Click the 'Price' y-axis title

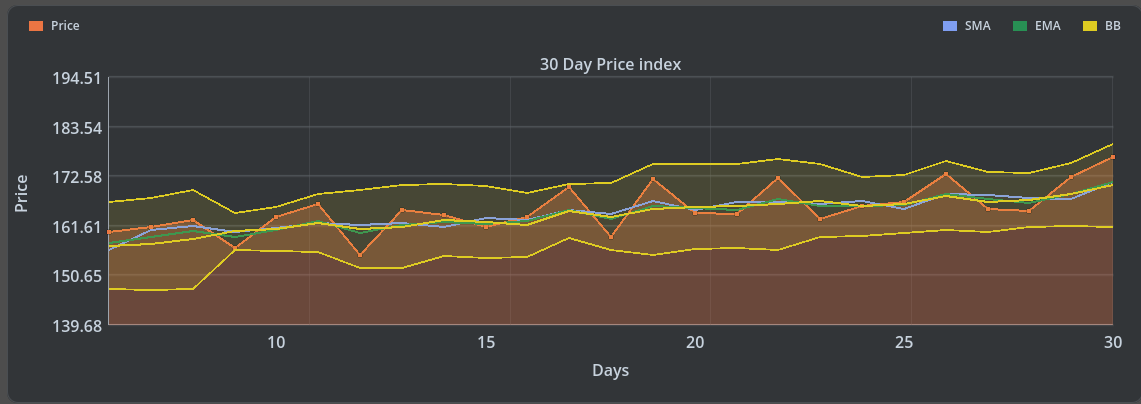22,192
